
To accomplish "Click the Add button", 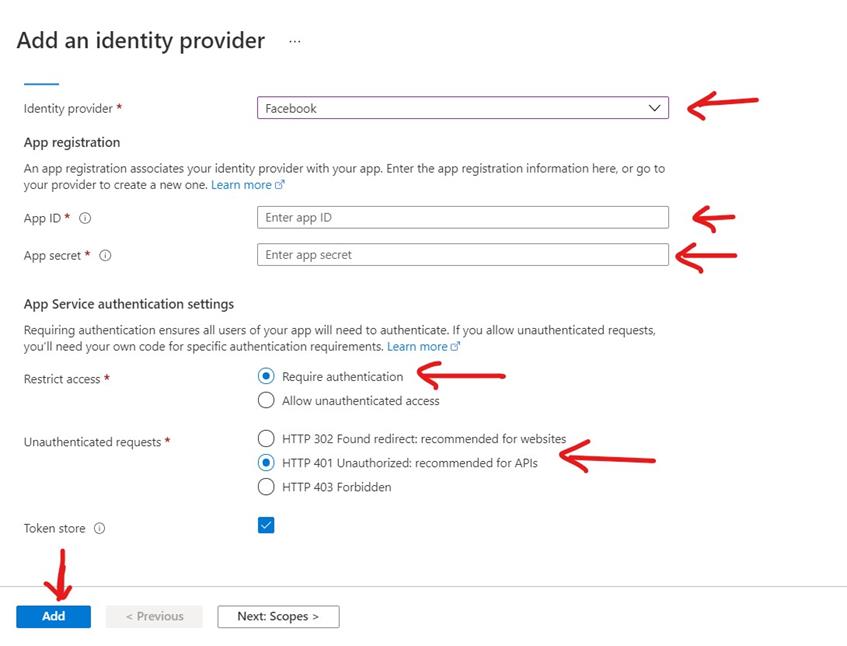I will [x=53, y=616].
